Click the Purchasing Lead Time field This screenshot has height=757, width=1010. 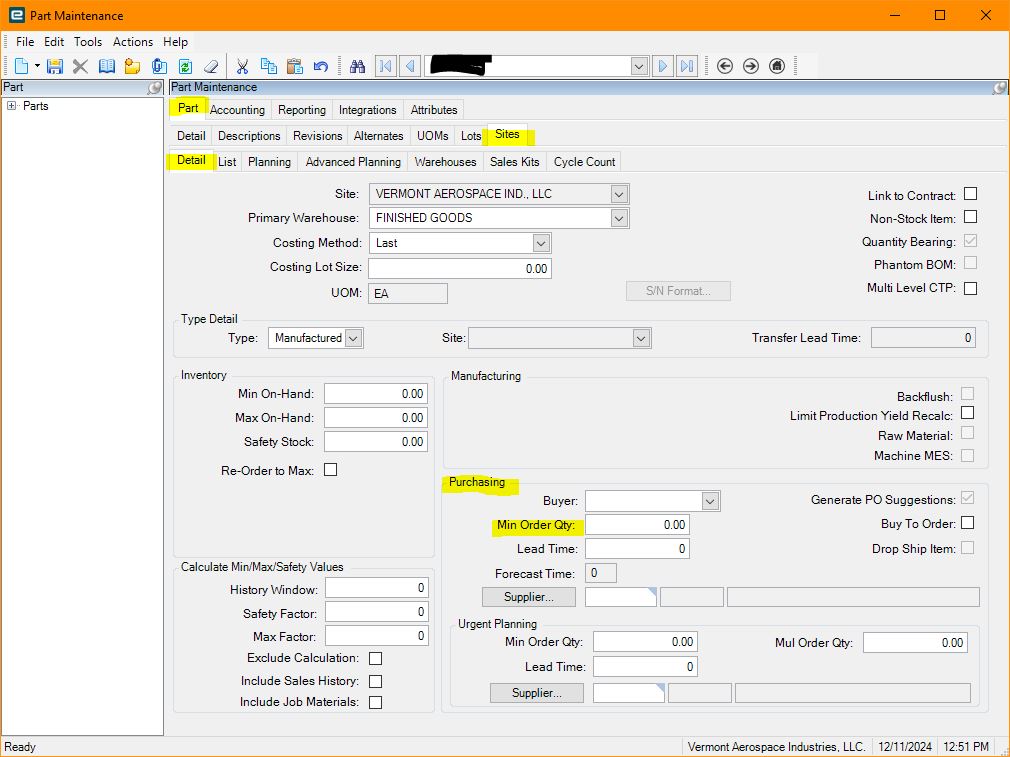(637, 549)
